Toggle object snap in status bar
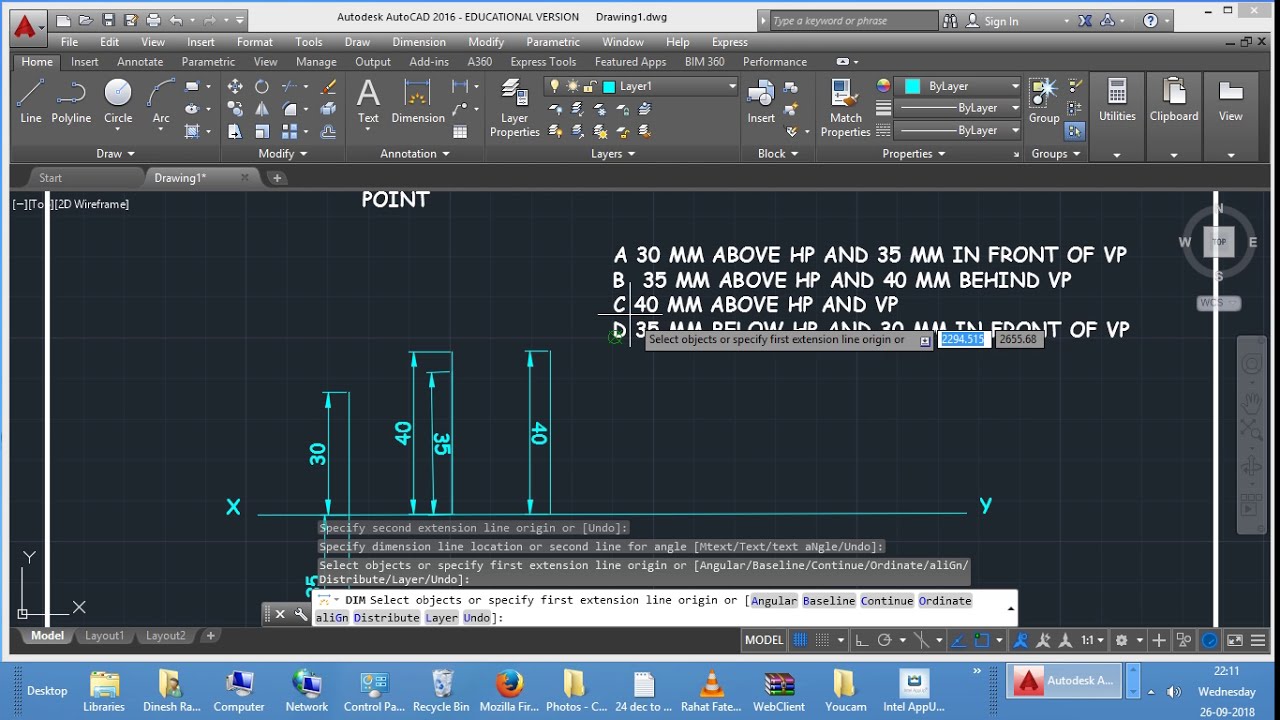 (982, 640)
